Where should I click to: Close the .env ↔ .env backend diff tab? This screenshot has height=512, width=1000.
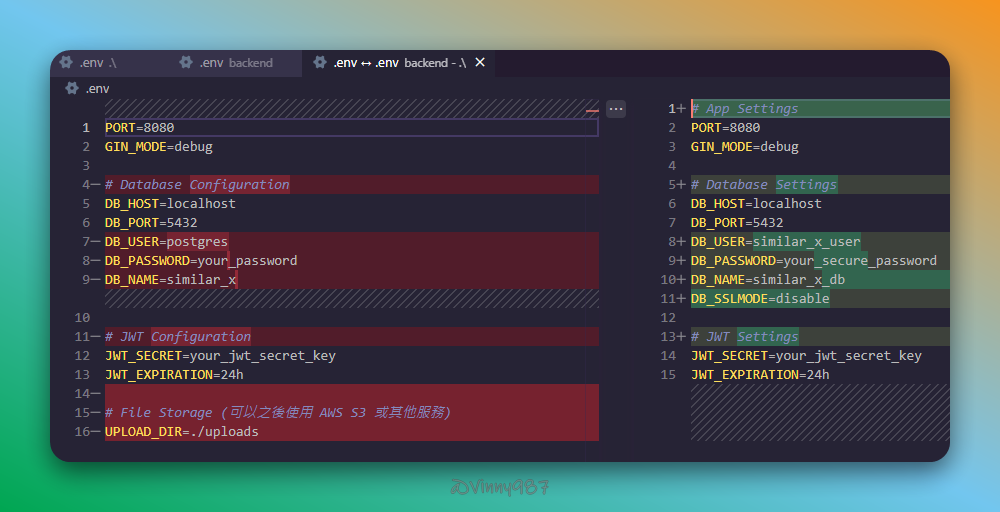point(480,62)
